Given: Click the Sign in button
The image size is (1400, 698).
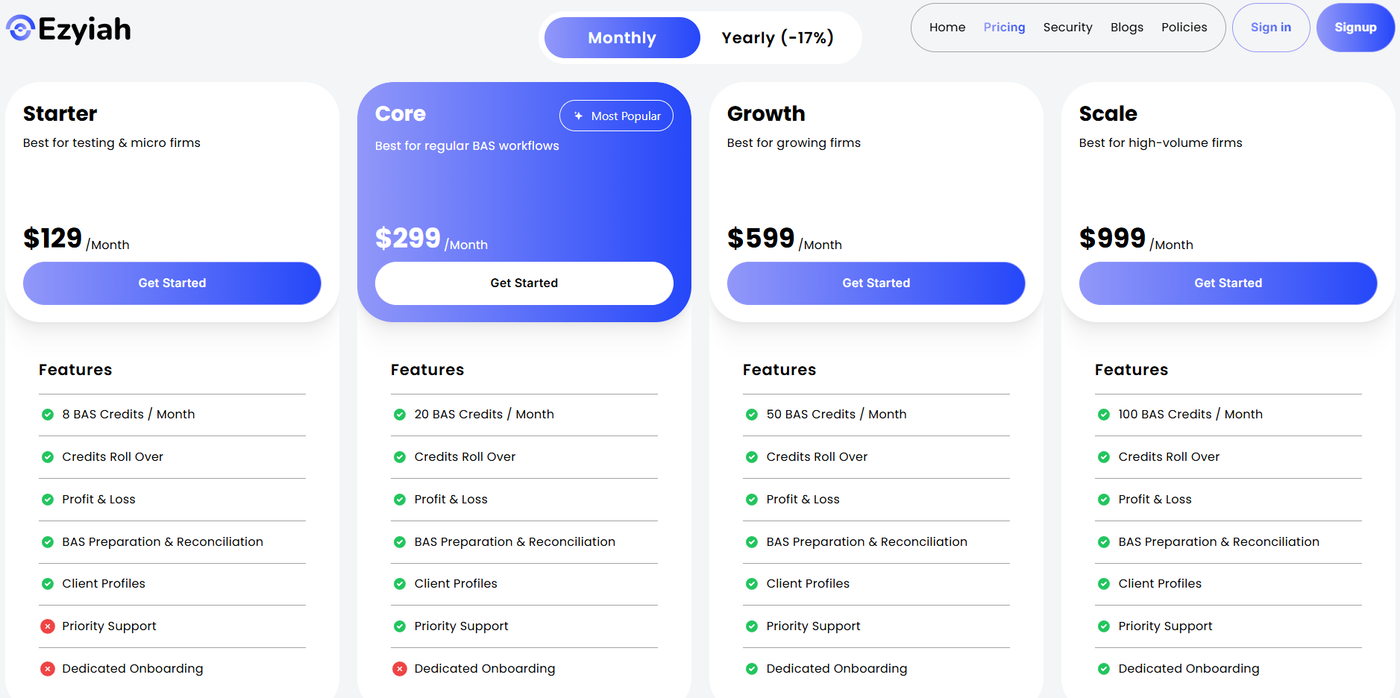Looking at the screenshot, I should click(x=1270, y=27).
